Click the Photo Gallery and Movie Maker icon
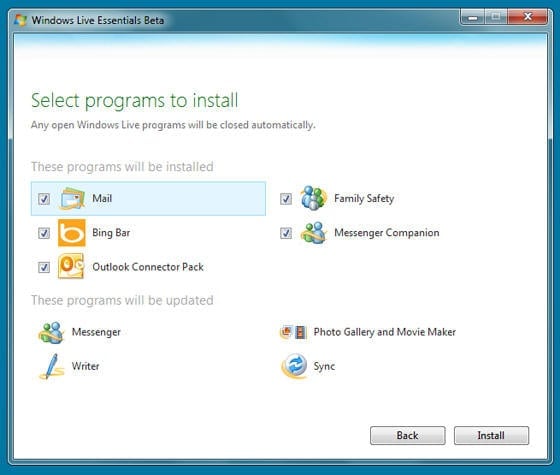 coord(294,332)
